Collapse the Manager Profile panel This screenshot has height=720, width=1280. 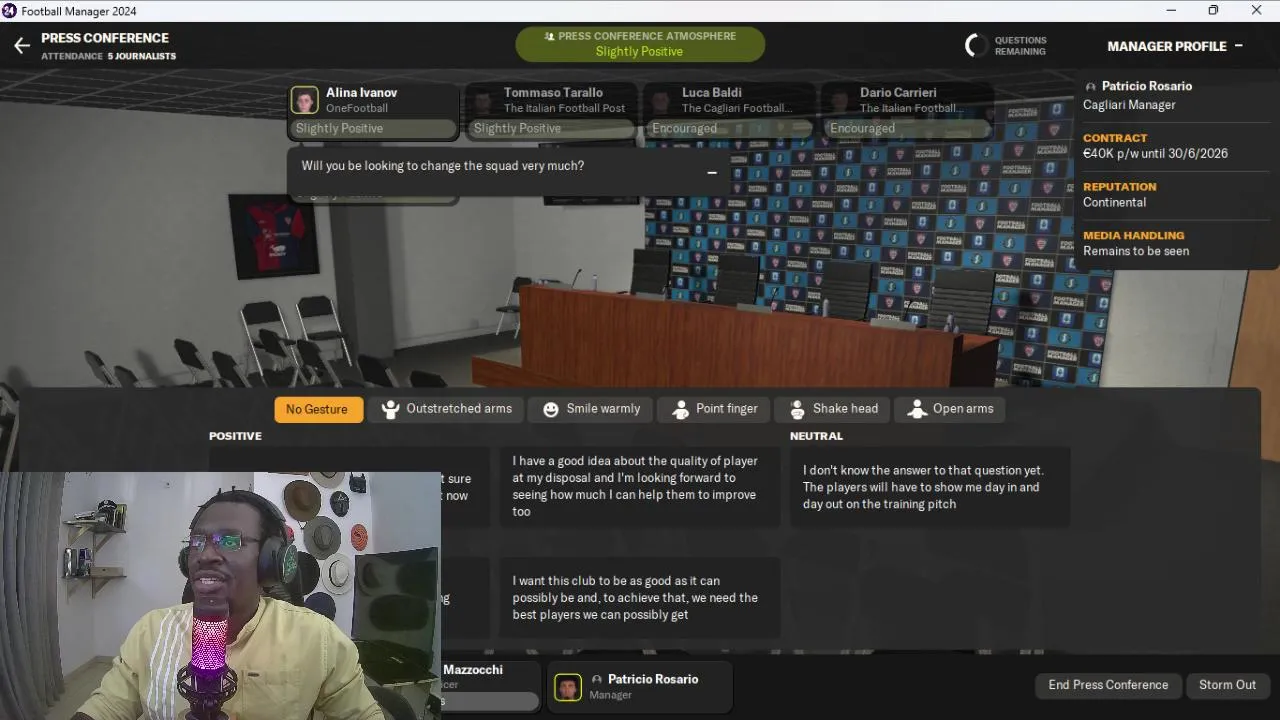coord(1238,46)
